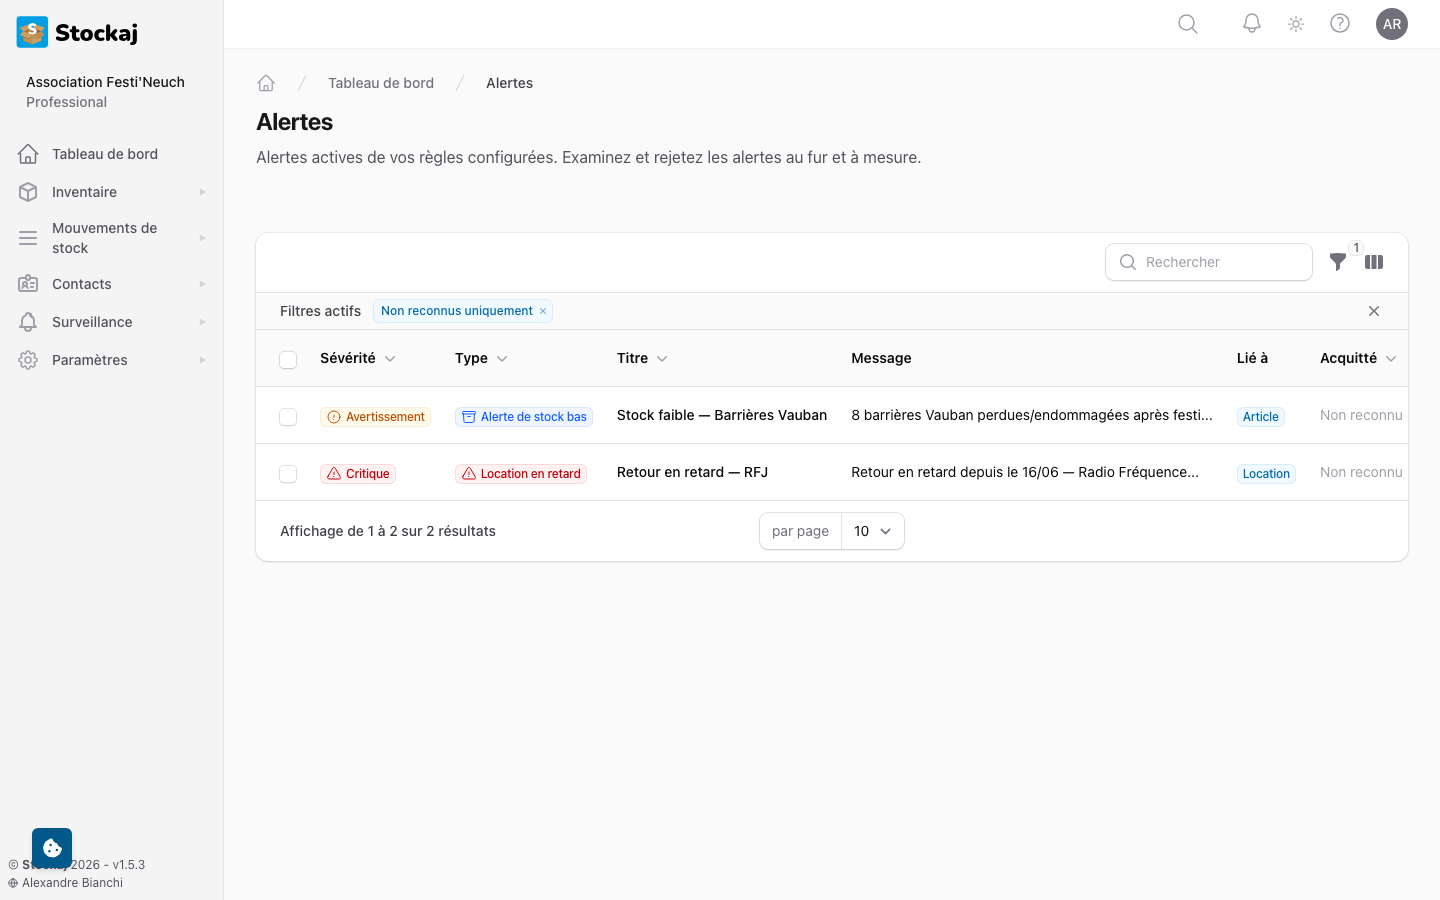This screenshot has width=1440, height=900.
Task: Click the '8 barrières Vauban perdues' message
Action: pyautogui.click(x=1031, y=415)
